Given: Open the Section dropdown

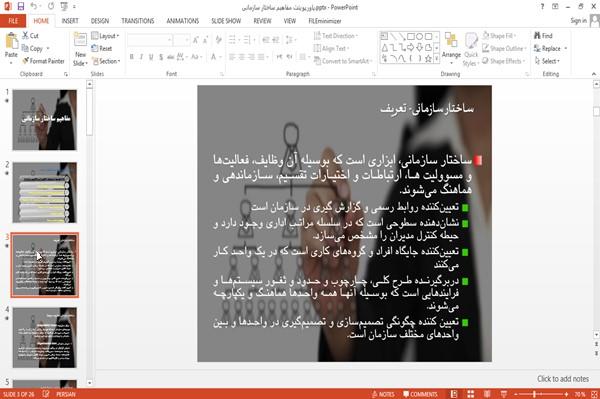Looking at the screenshot, I should click(106, 61).
